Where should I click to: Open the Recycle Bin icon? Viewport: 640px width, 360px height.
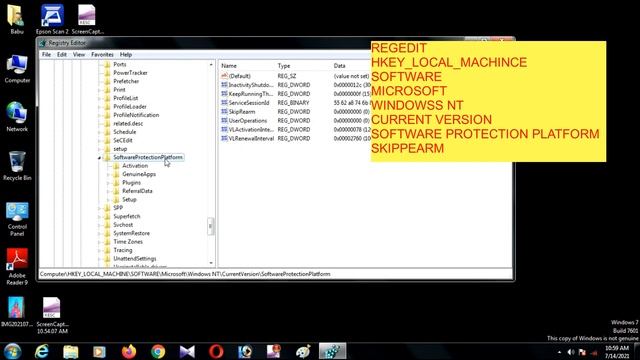click(17, 166)
